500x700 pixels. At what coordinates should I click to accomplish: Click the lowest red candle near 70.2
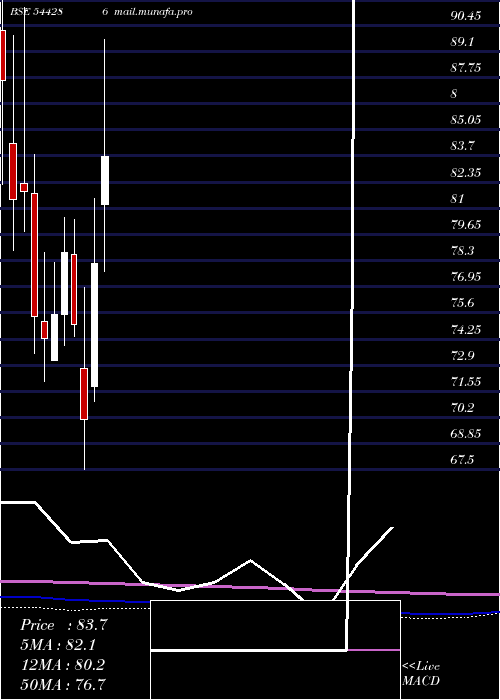pos(84,394)
